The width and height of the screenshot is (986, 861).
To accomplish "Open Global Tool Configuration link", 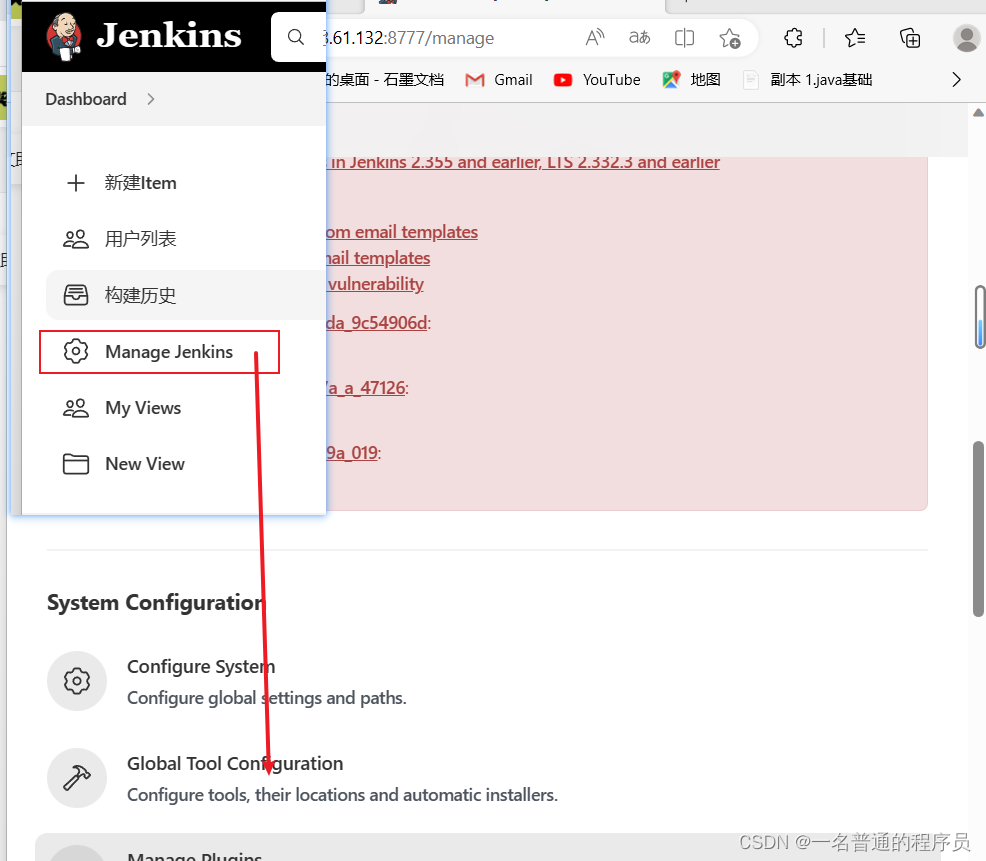I will tap(235, 764).
